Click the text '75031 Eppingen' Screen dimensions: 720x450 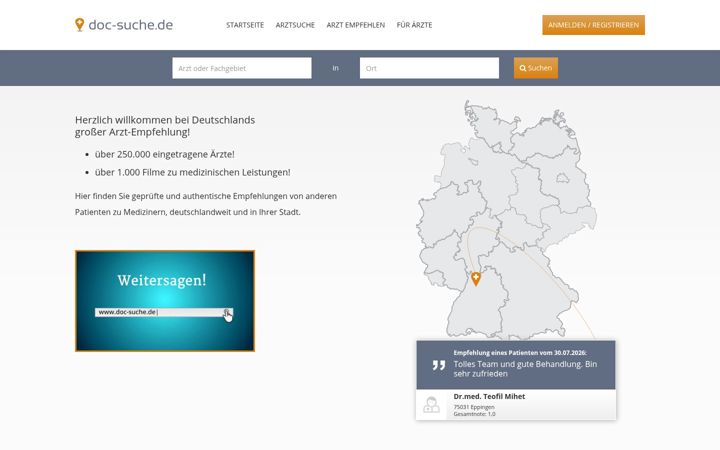[474, 407]
